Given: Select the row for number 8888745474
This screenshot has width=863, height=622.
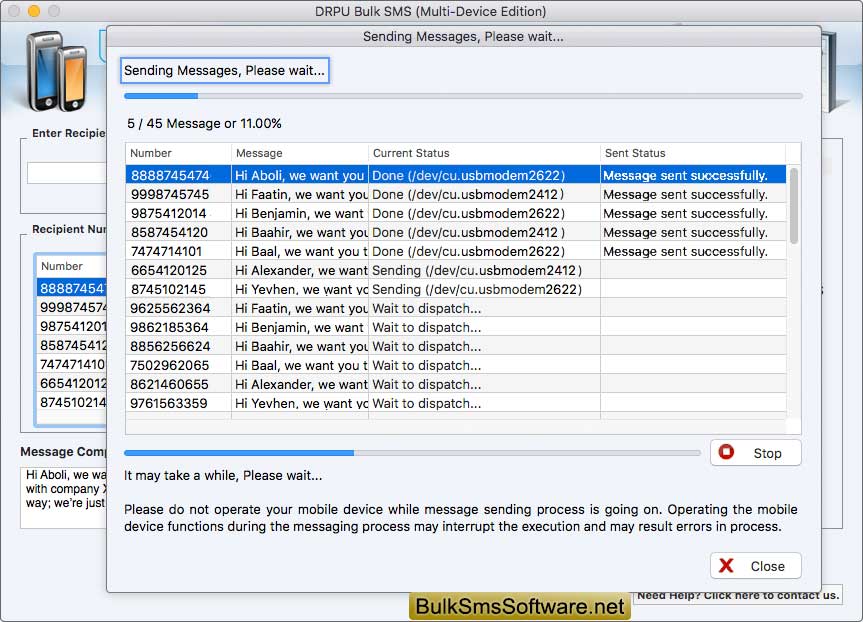Looking at the screenshot, I should pos(456,175).
